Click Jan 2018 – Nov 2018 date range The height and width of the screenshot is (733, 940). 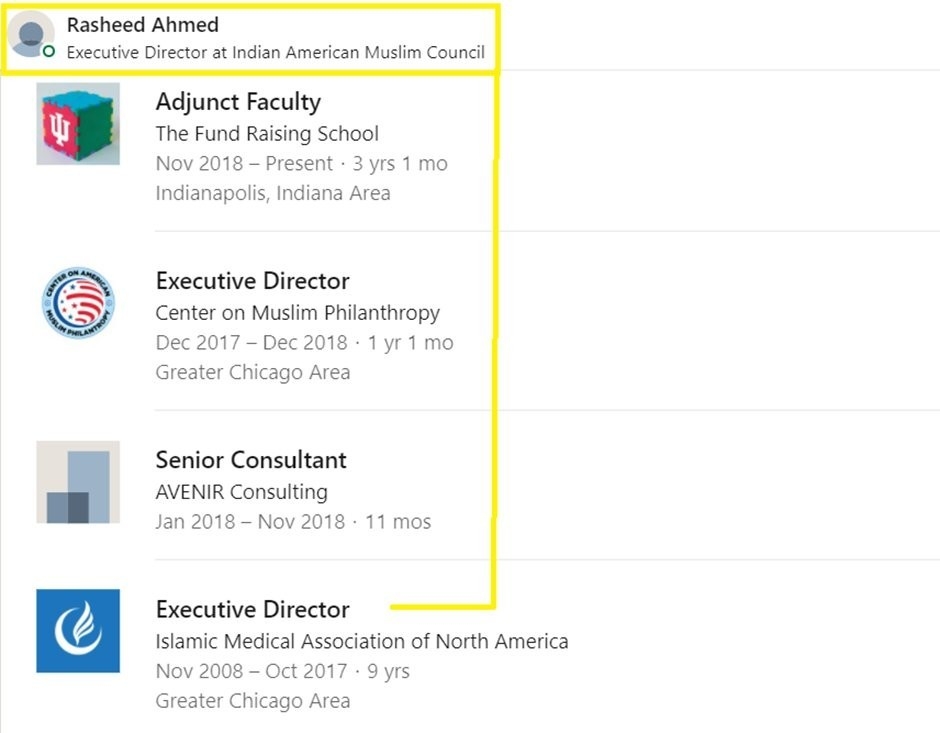(250, 521)
